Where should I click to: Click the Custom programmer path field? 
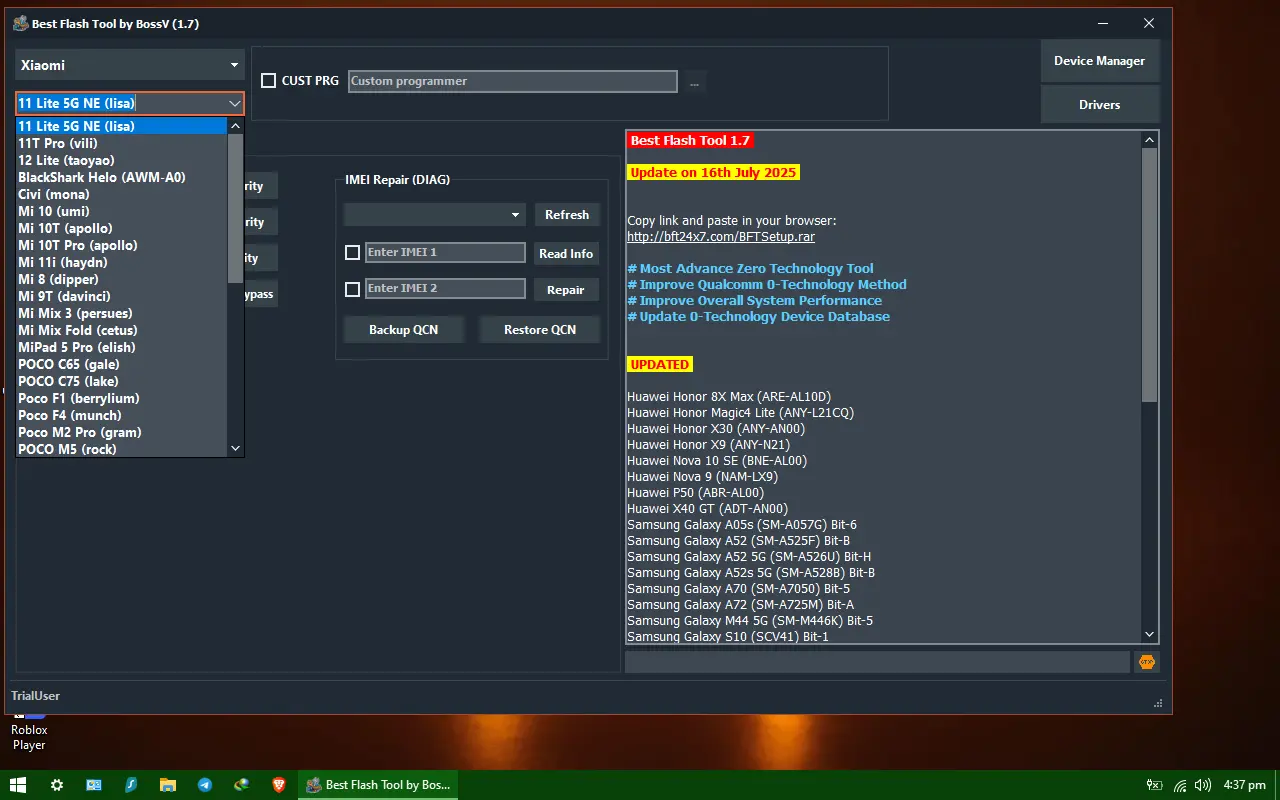click(513, 81)
